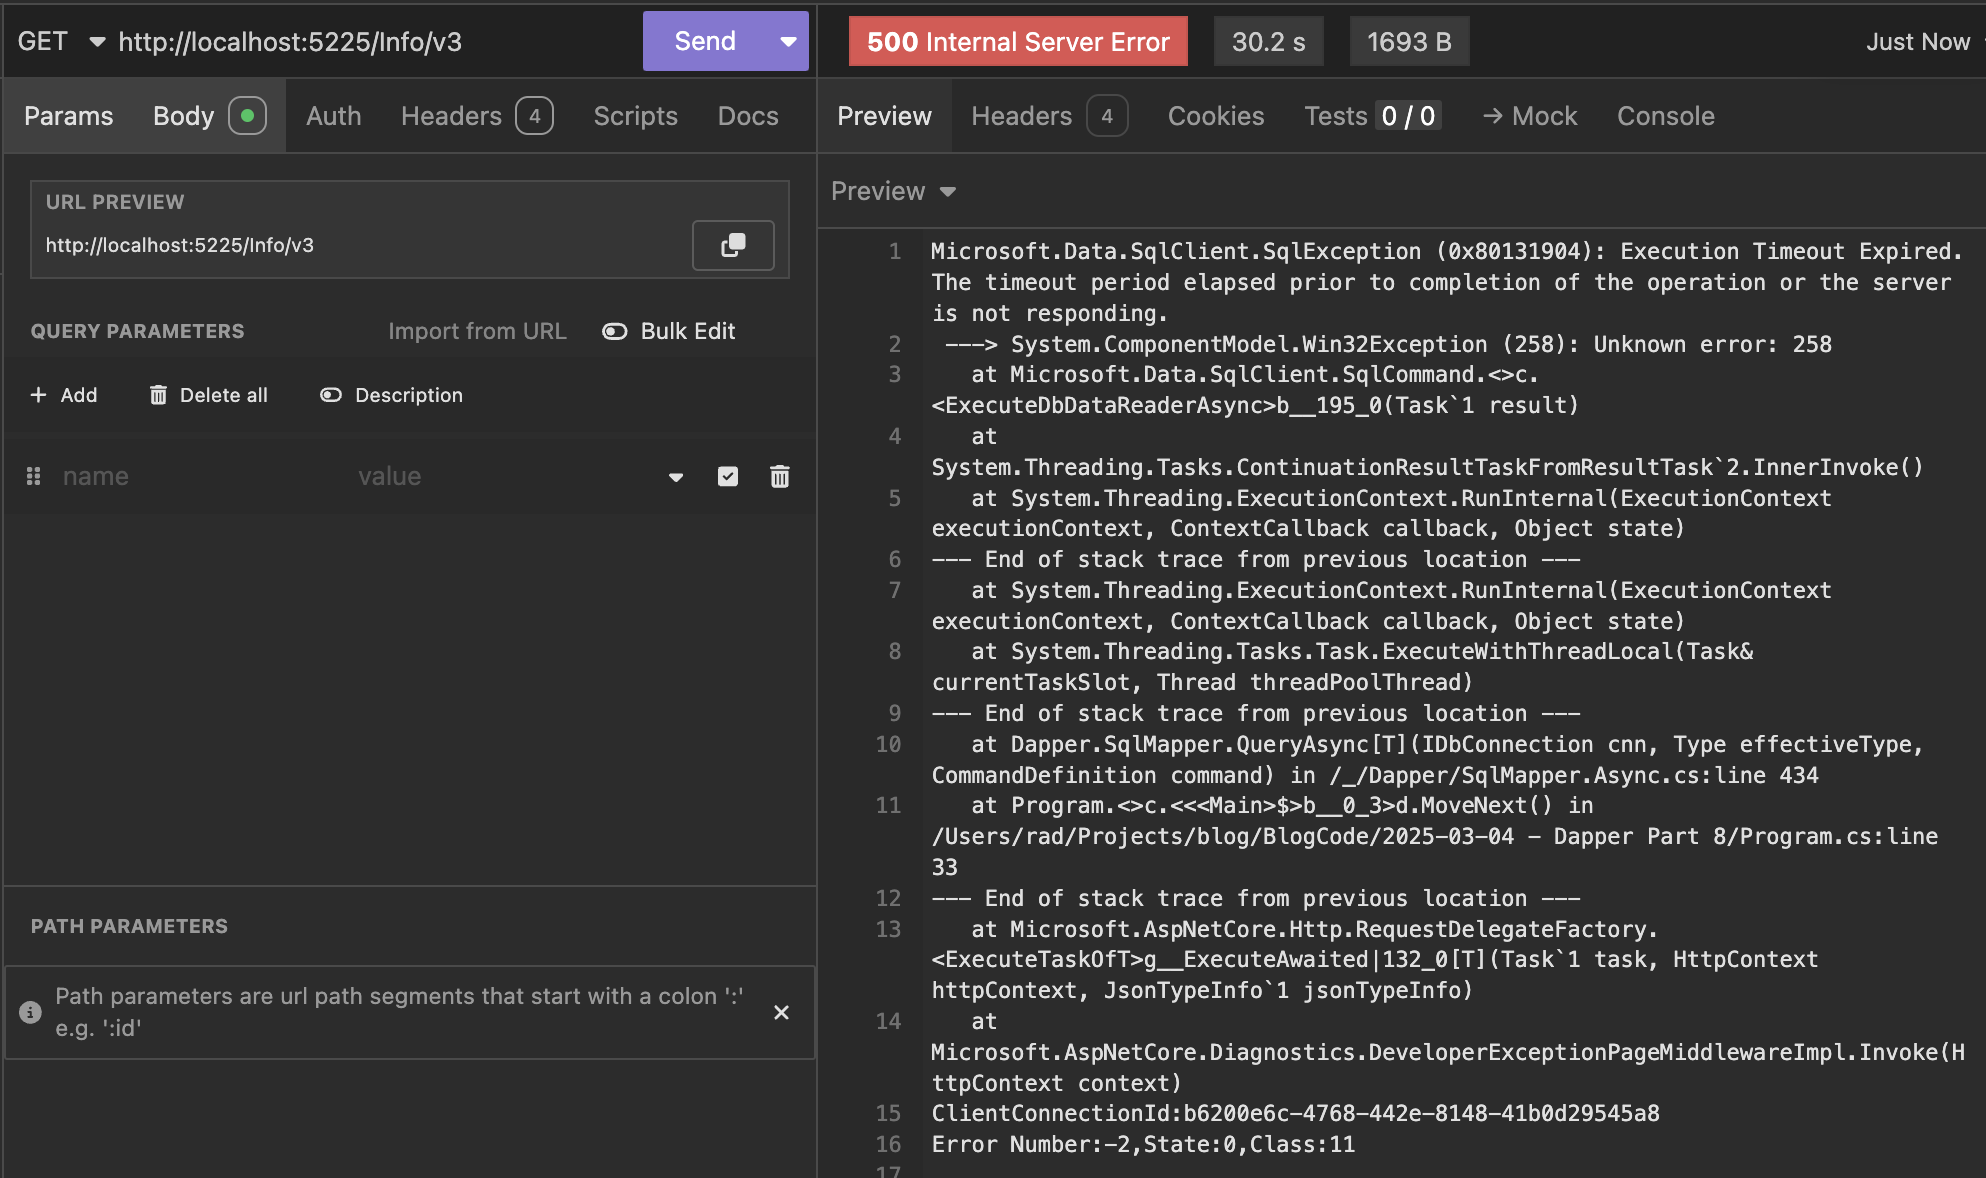Toggle Bulk Edit mode
The width and height of the screenshot is (1986, 1178).
coord(615,331)
